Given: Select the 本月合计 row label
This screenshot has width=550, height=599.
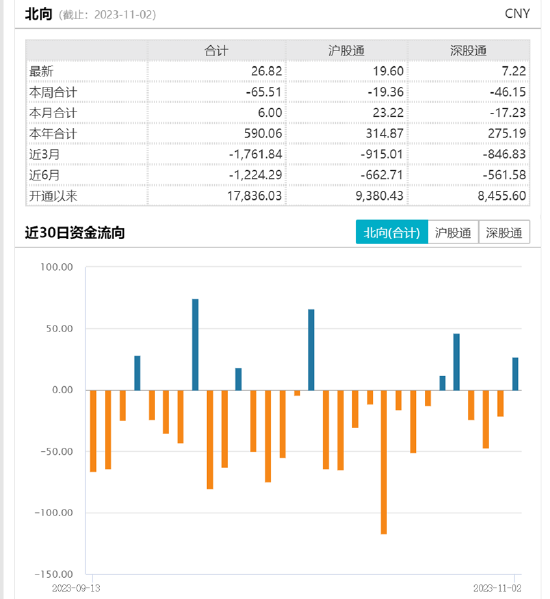Looking at the screenshot, I should (x=53, y=113).
